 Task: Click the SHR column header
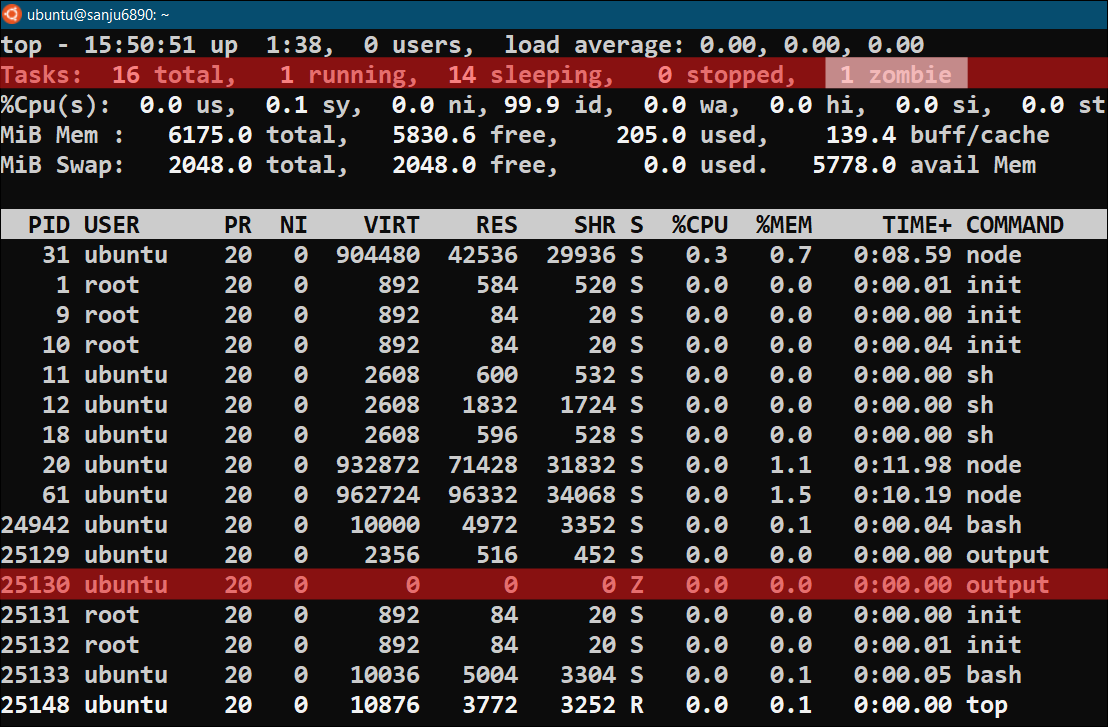(596, 225)
